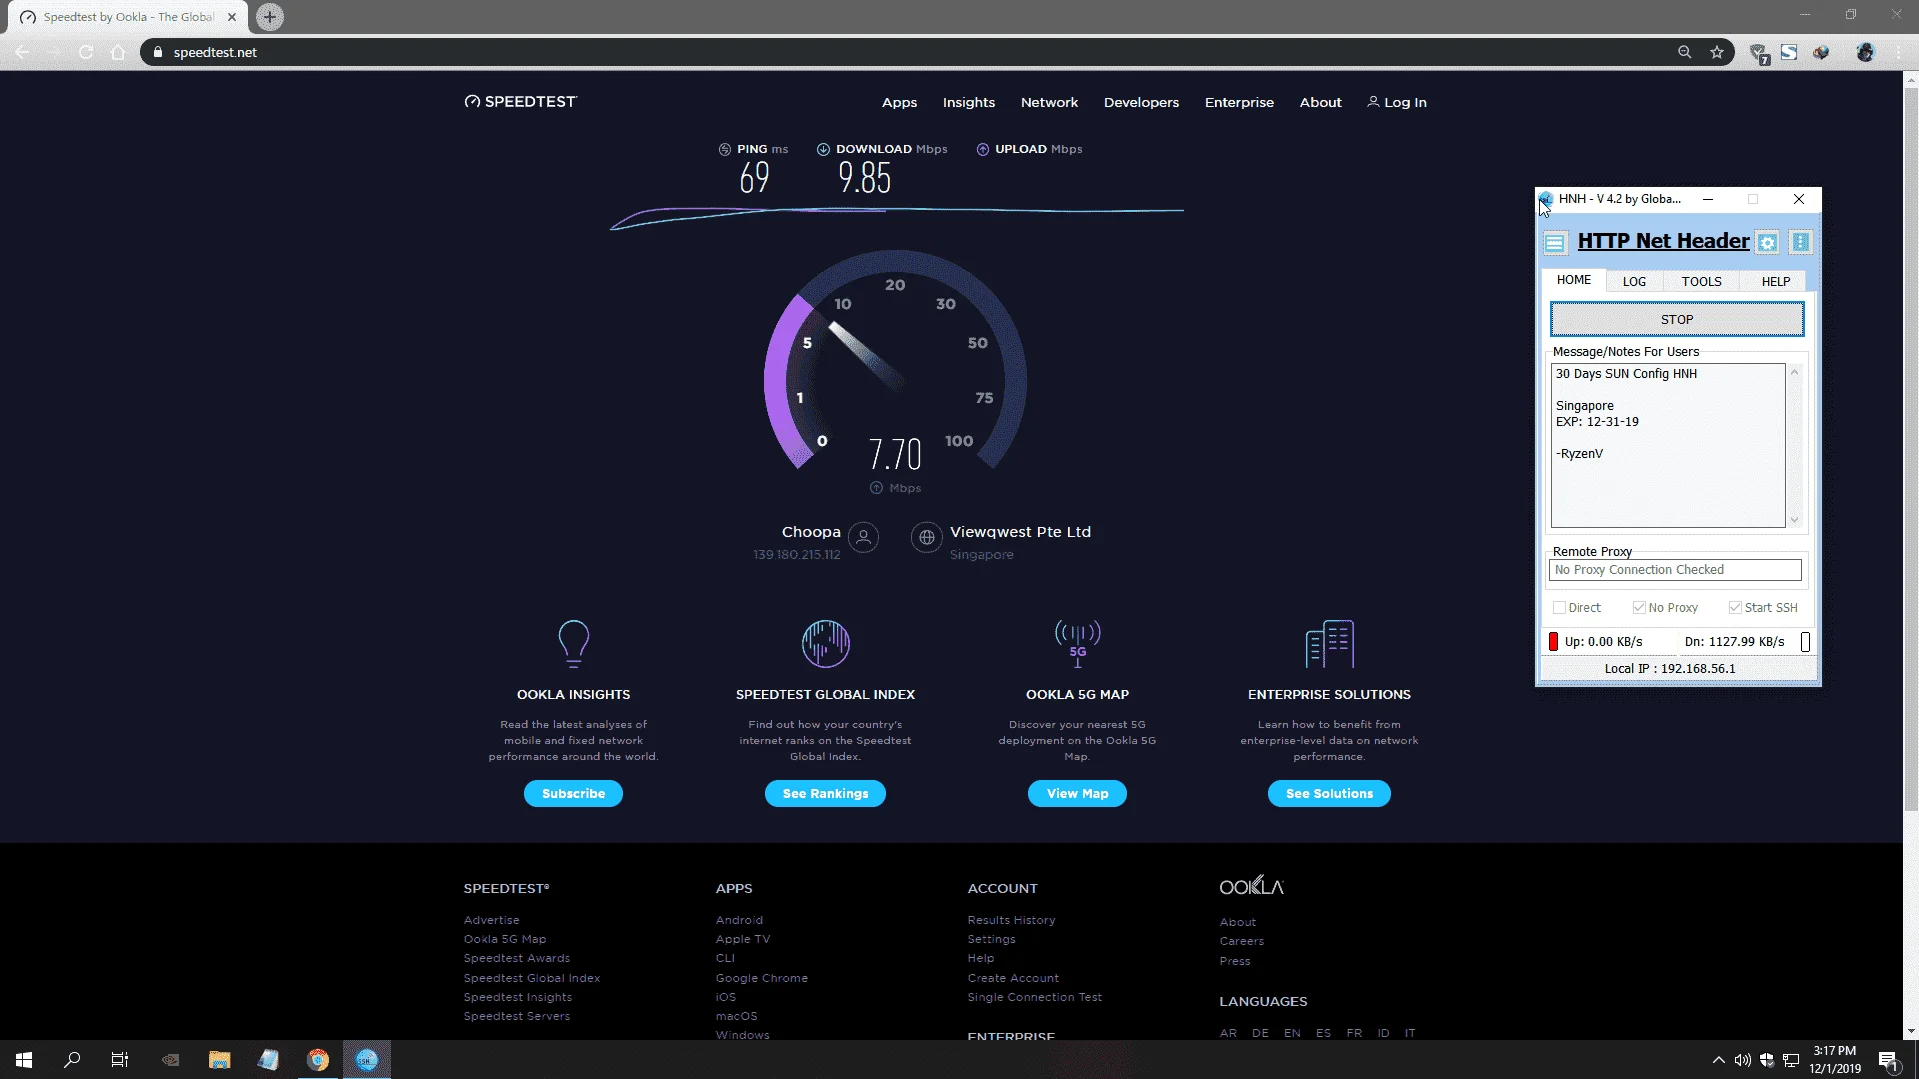Click the See Rankings button

tap(825, 794)
